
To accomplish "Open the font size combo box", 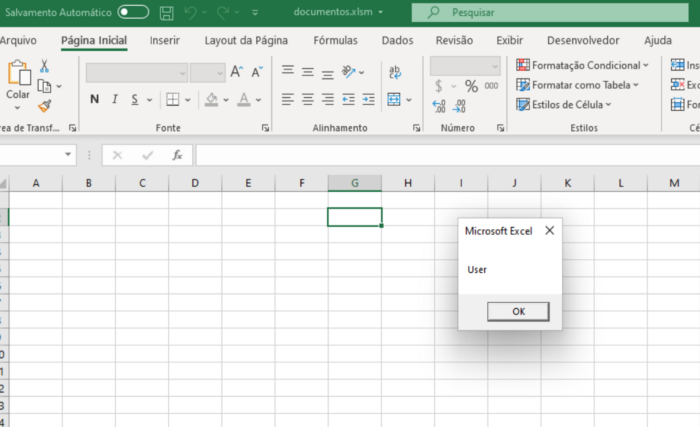I will [208, 73].
